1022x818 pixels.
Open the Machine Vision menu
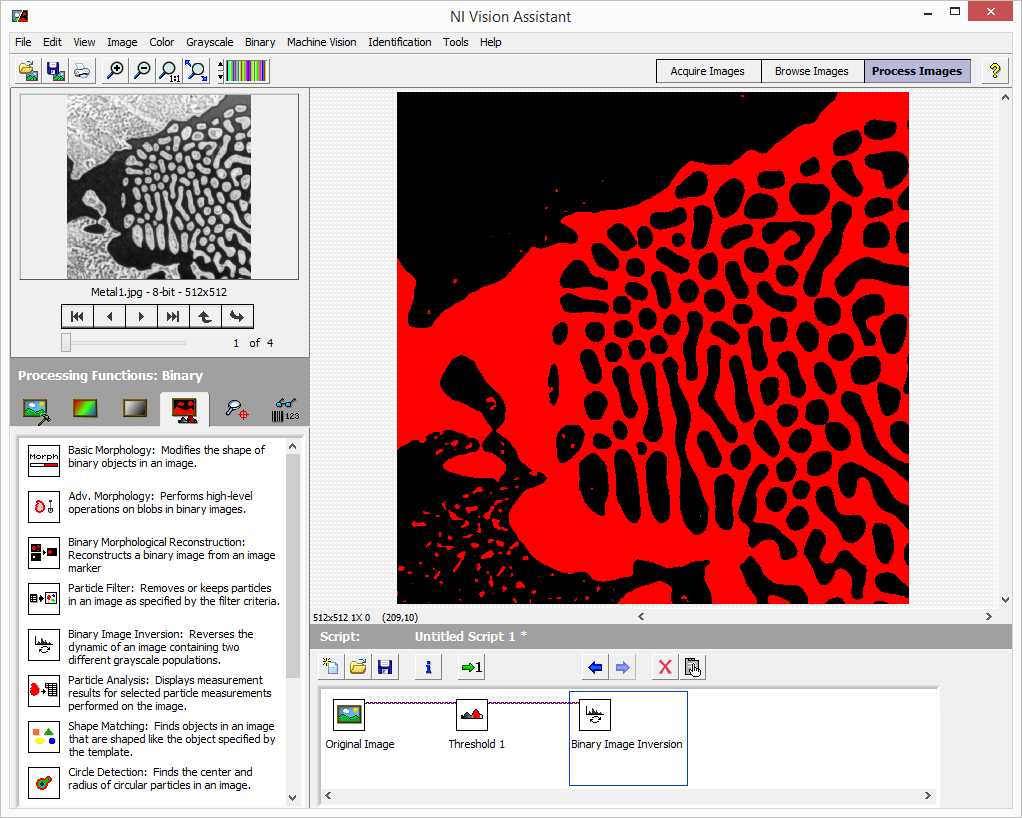[322, 42]
